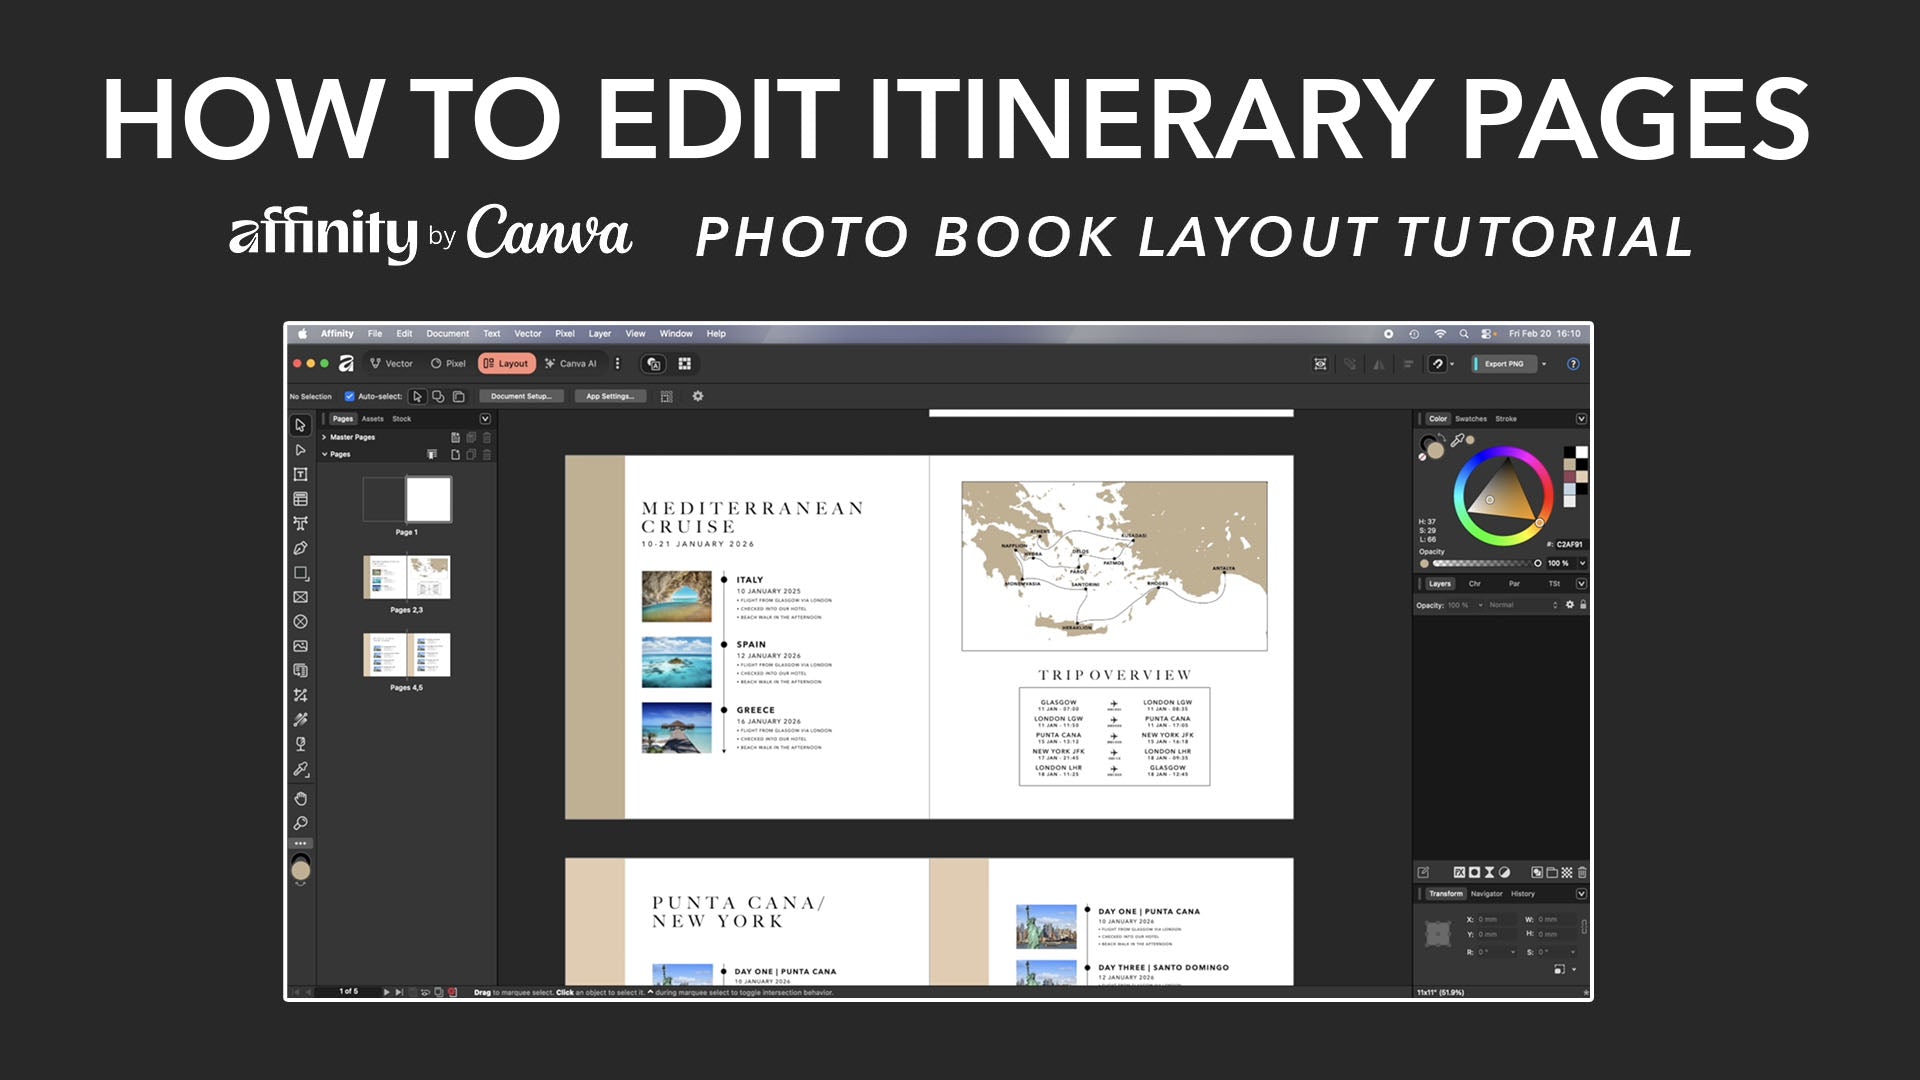
Task: Click the App Settings button
Action: point(609,396)
